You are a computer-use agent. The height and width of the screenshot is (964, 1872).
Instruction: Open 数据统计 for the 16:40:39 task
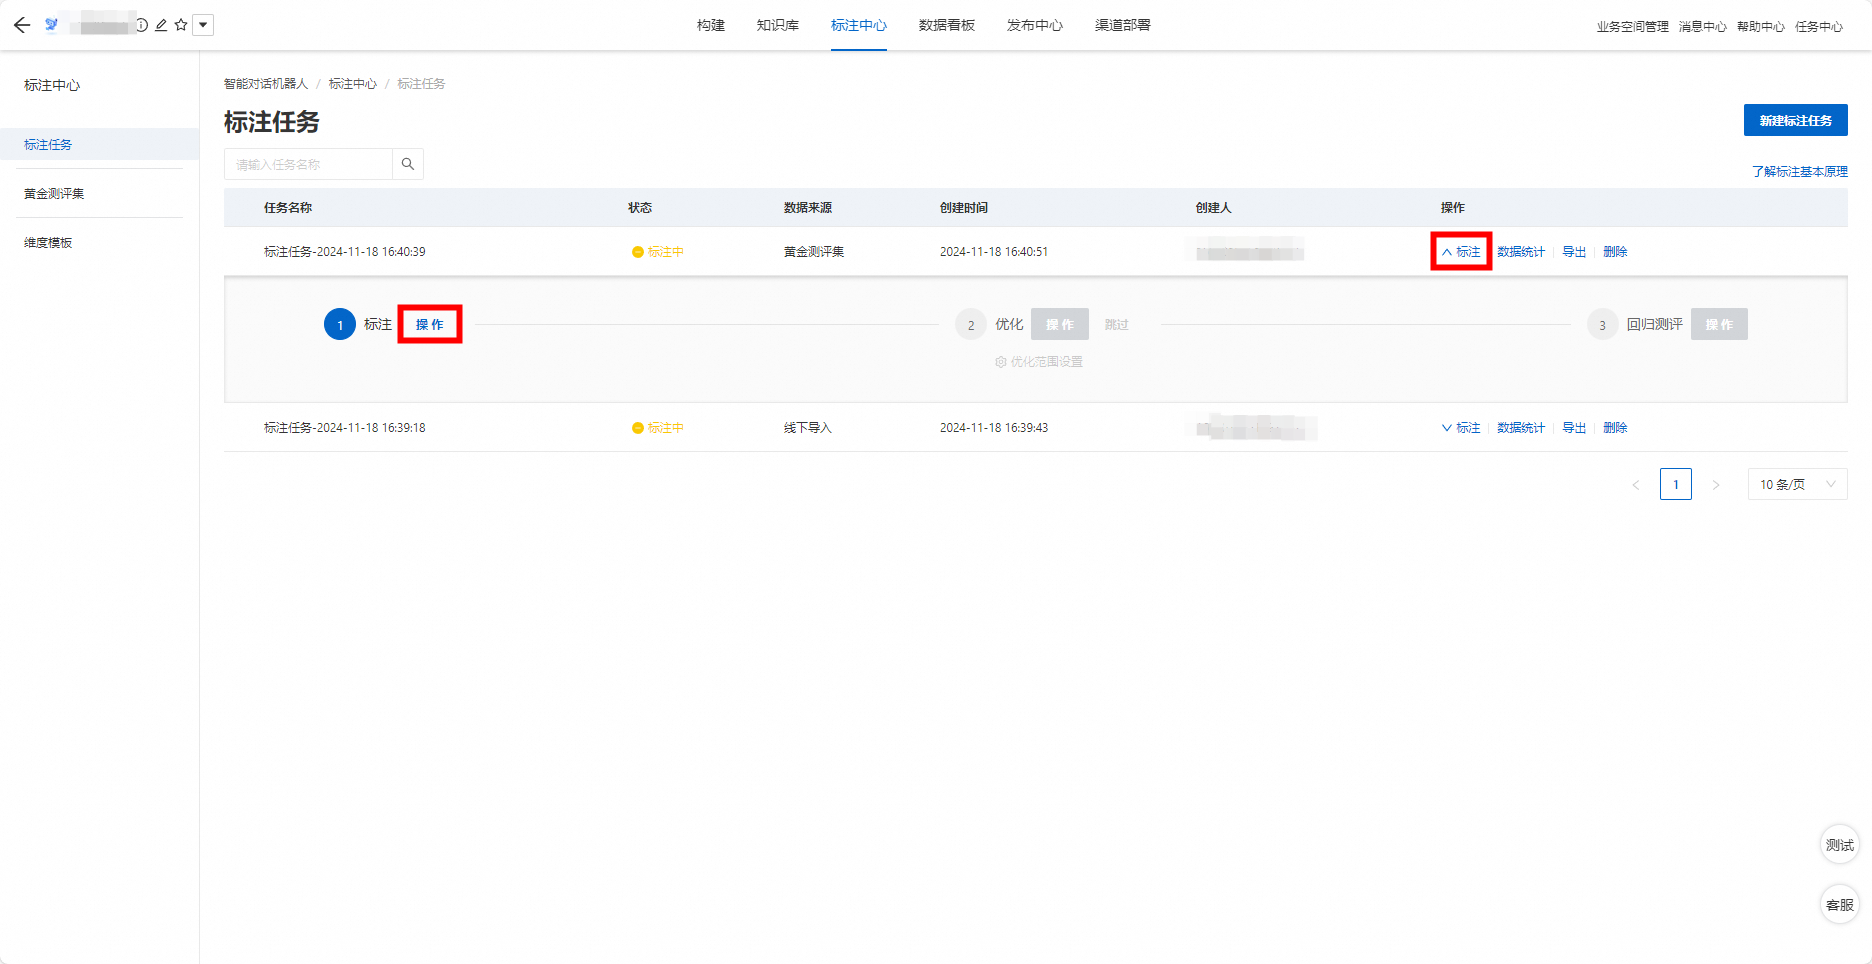click(1521, 252)
